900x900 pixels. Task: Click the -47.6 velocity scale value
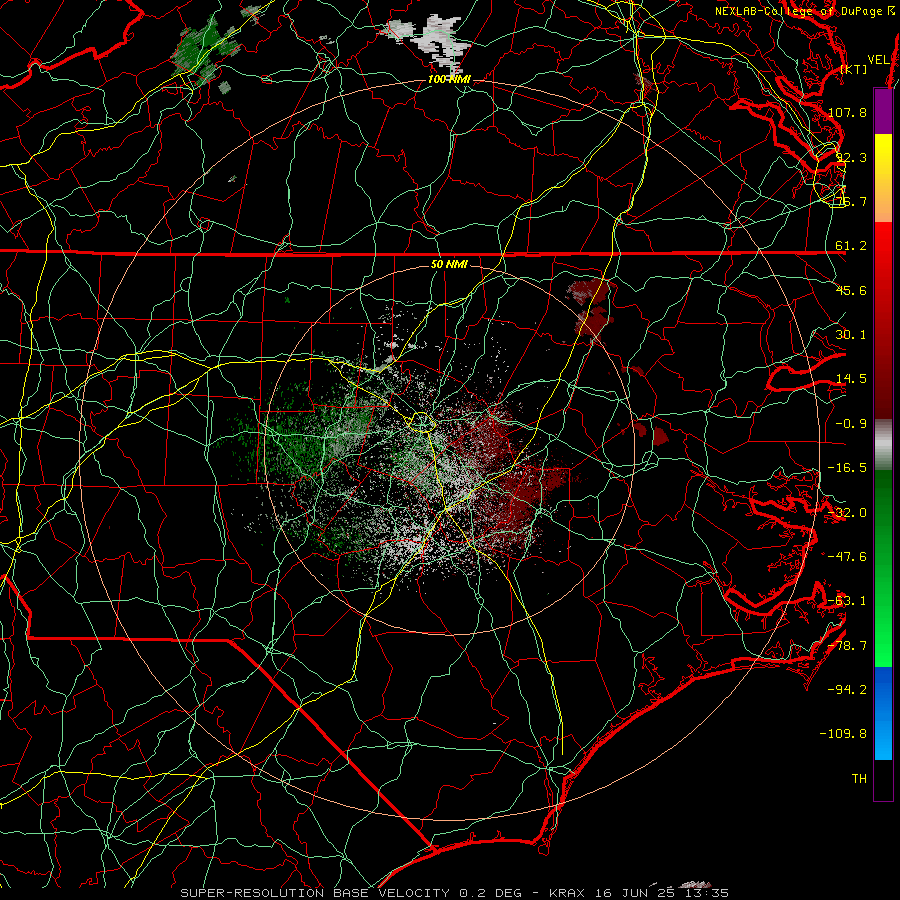pyautogui.click(x=847, y=557)
